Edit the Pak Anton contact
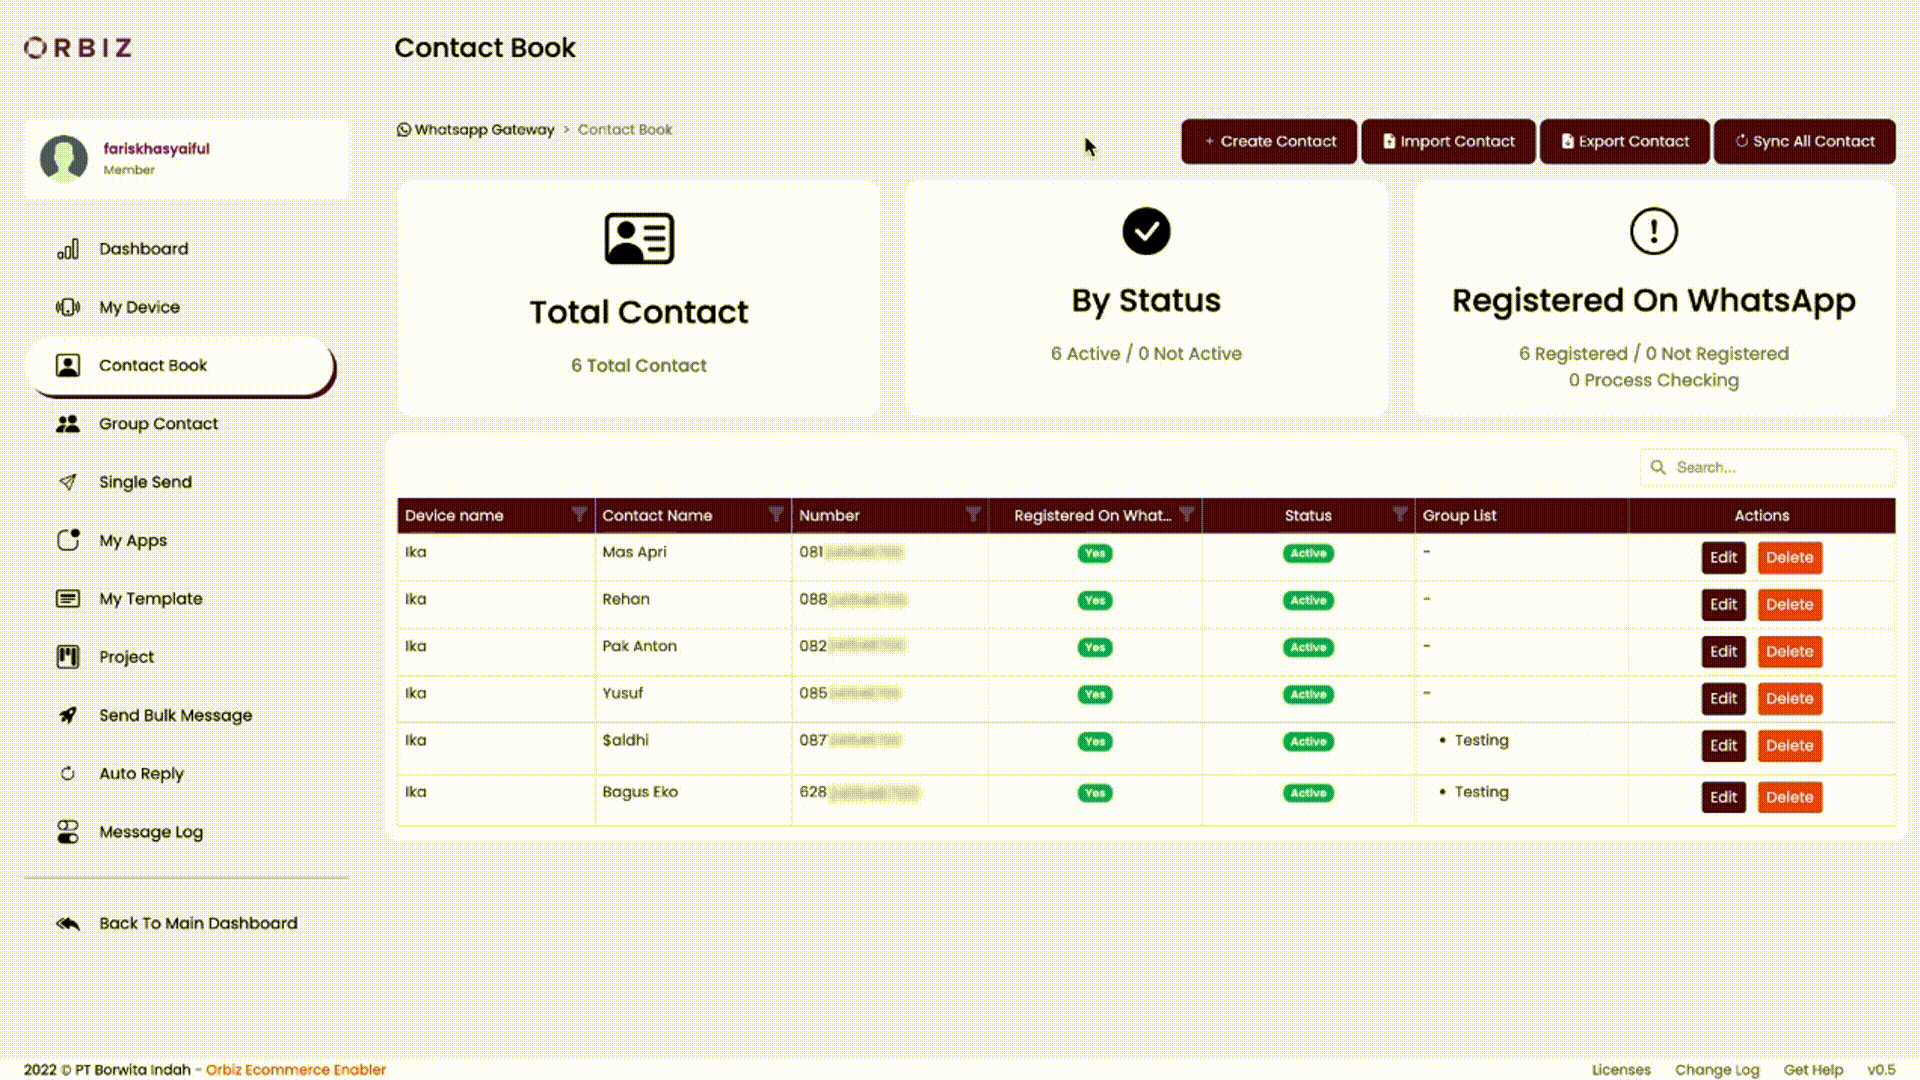 [x=1723, y=651]
